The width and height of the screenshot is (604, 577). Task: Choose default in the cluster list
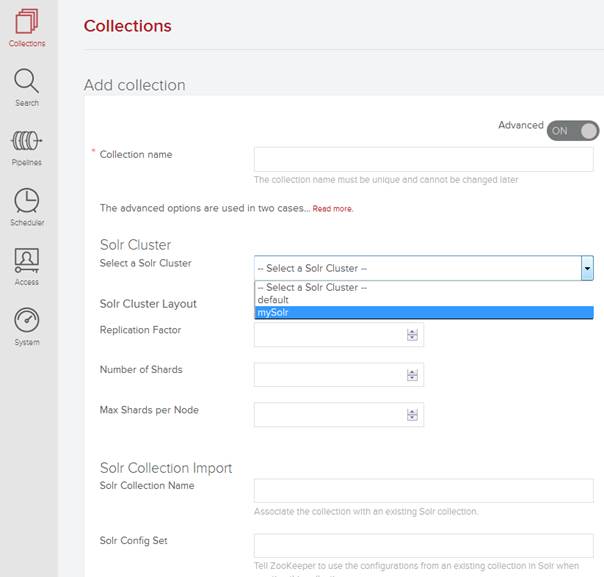point(423,300)
